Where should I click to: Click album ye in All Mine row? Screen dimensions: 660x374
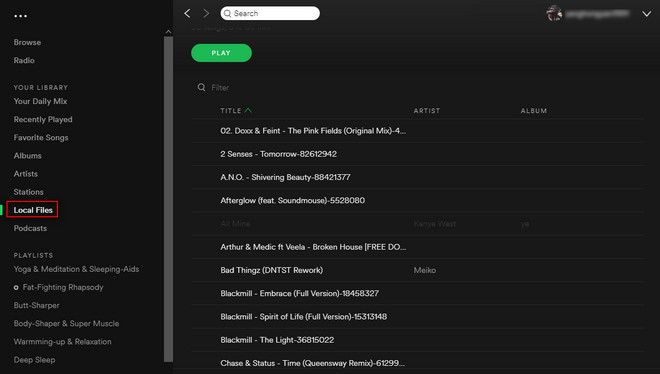525,224
